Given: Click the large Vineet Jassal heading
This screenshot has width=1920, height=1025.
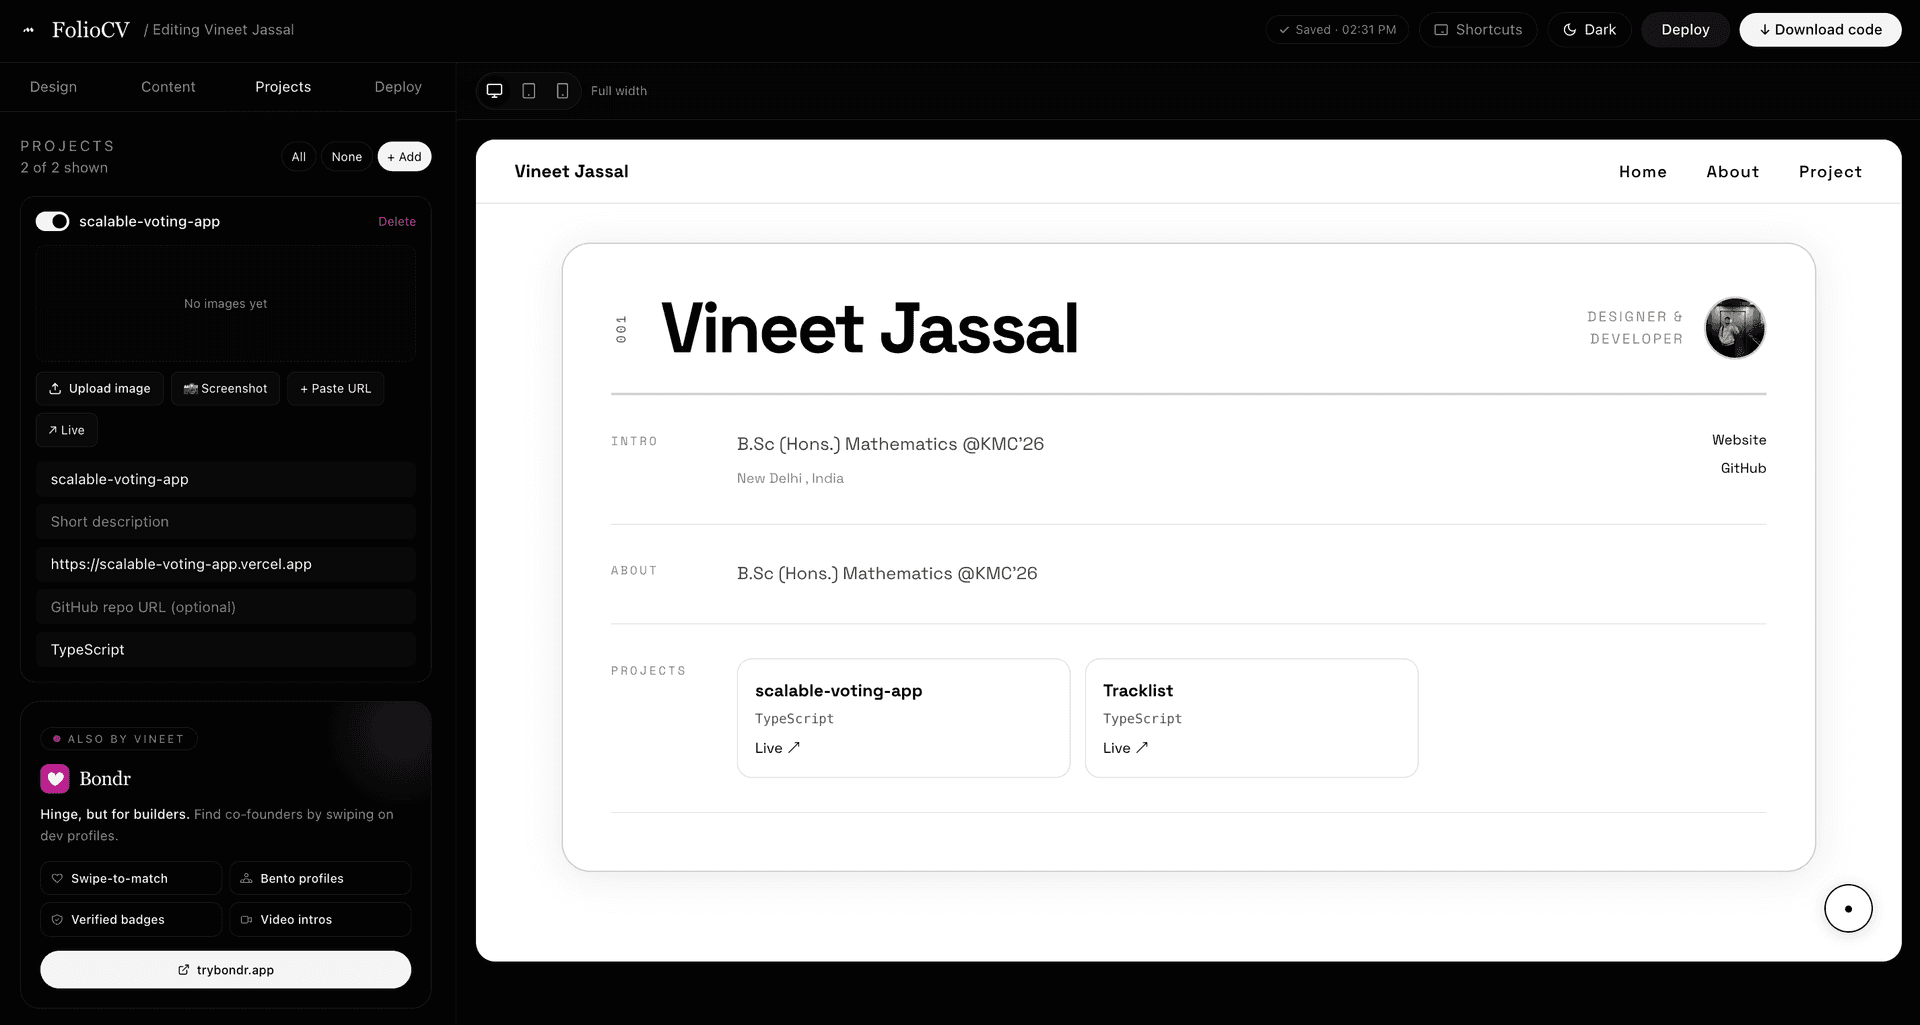Looking at the screenshot, I should pos(870,328).
